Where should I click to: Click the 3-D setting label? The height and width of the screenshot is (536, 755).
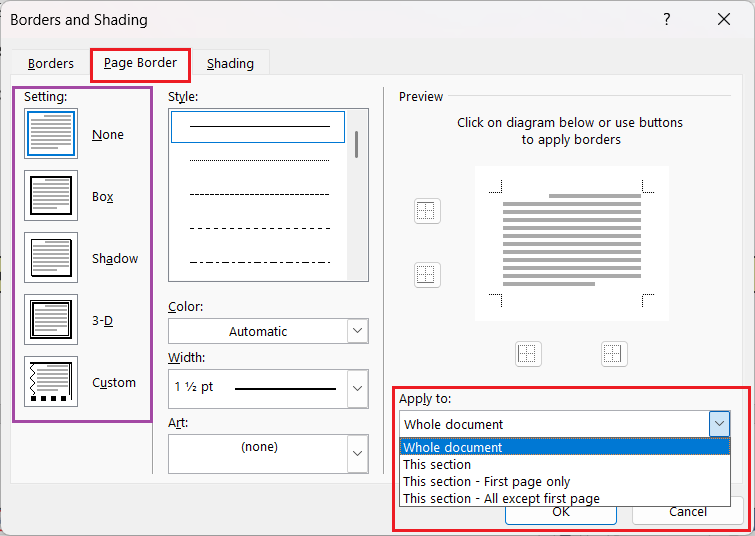coord(103,321)
